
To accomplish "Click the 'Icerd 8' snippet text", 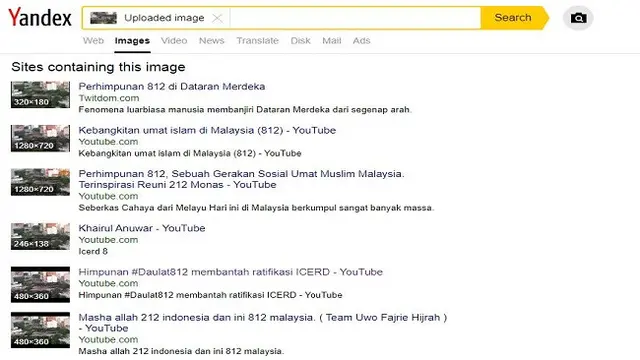I will (93, 251).
